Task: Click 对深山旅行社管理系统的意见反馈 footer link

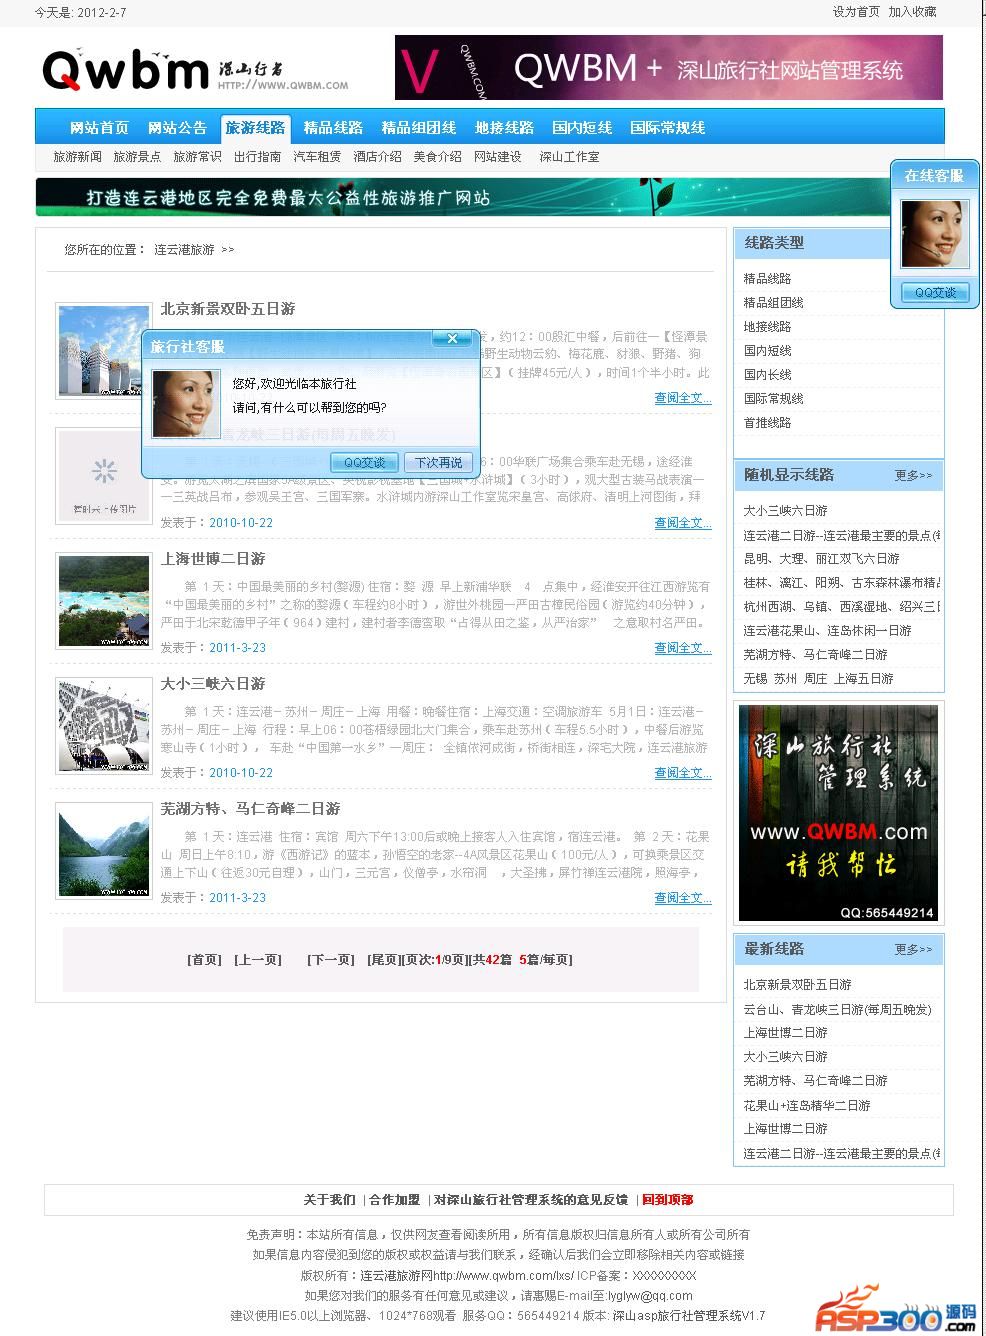Action: pyautogui.click(x=531, y=1200)
